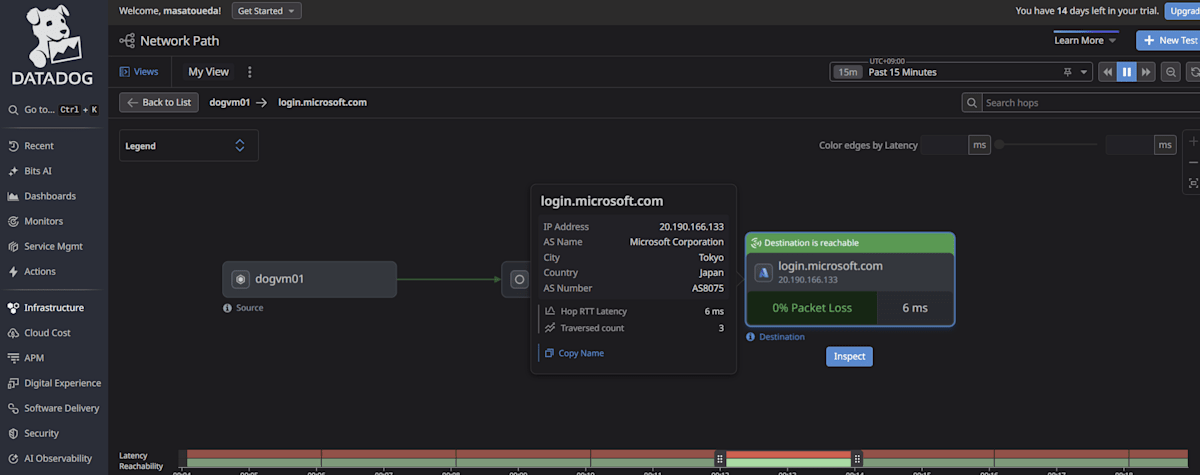Click the left timeline selection handle
Screen dimensions: 1200x475
pos(721,458)
